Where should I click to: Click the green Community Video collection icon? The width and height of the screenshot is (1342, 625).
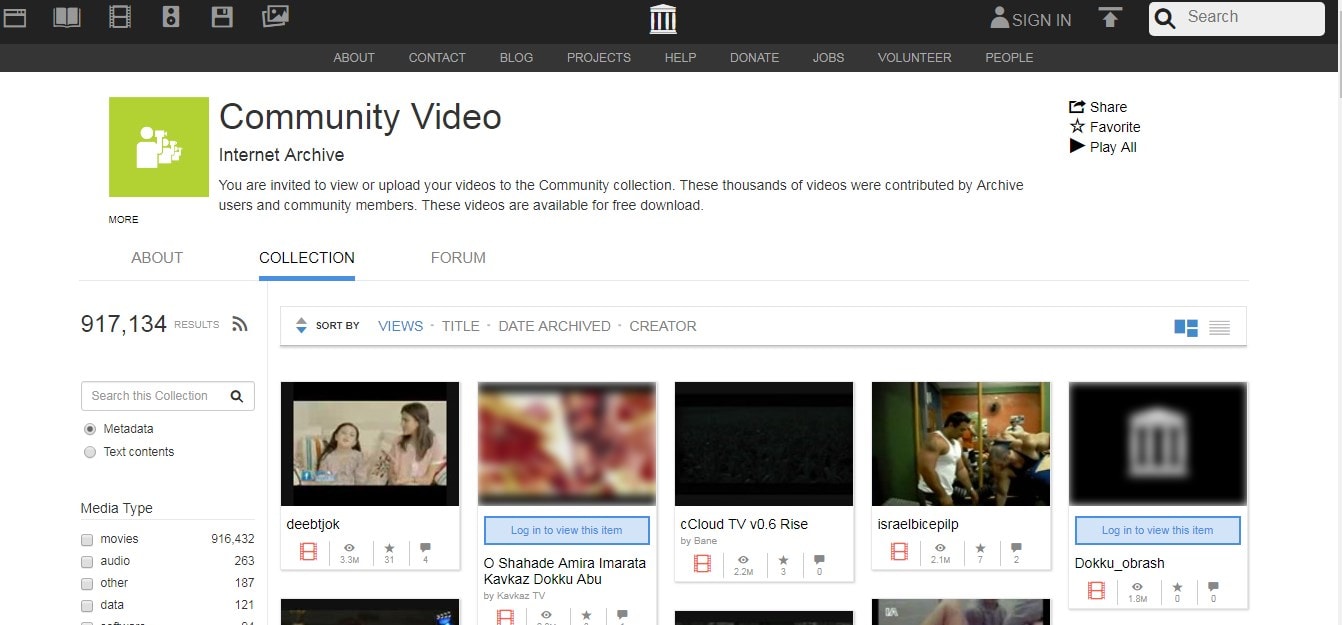pyautogui.click(x=159, y=147)
